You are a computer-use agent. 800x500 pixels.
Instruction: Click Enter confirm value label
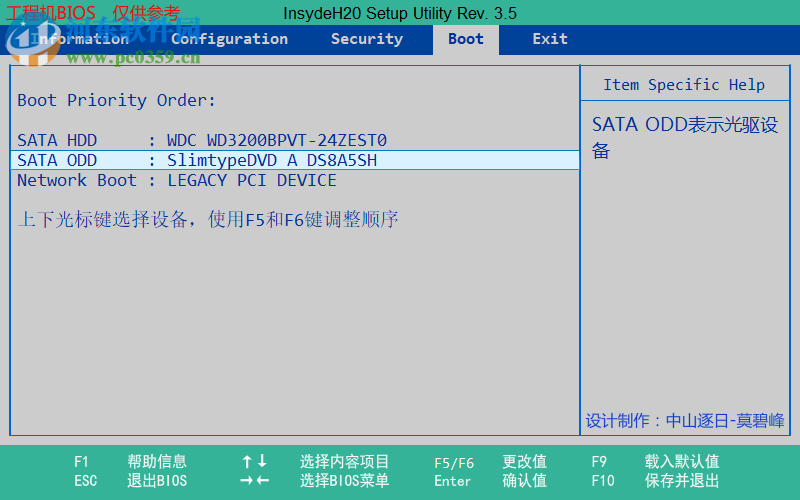coord(490,481)
